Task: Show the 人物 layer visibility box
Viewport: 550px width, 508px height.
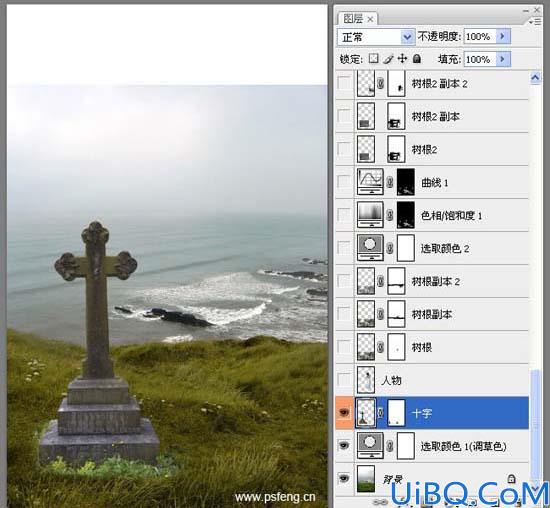Action: tap(344, 379)
